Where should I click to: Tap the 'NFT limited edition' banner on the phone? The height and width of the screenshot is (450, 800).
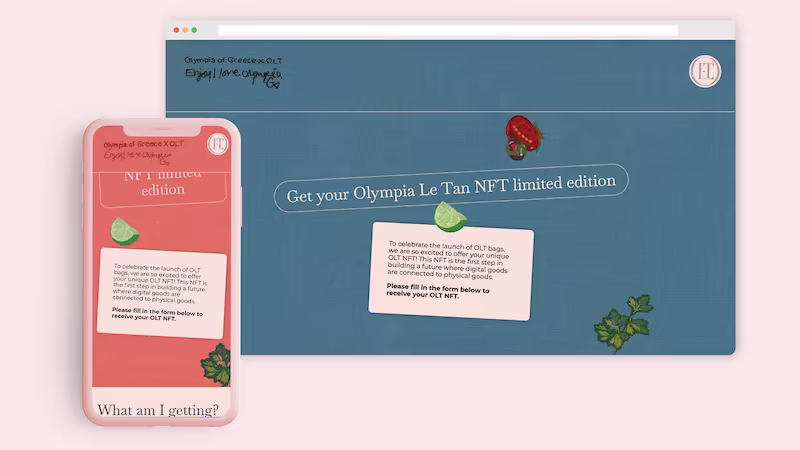(x=163, y=188)
